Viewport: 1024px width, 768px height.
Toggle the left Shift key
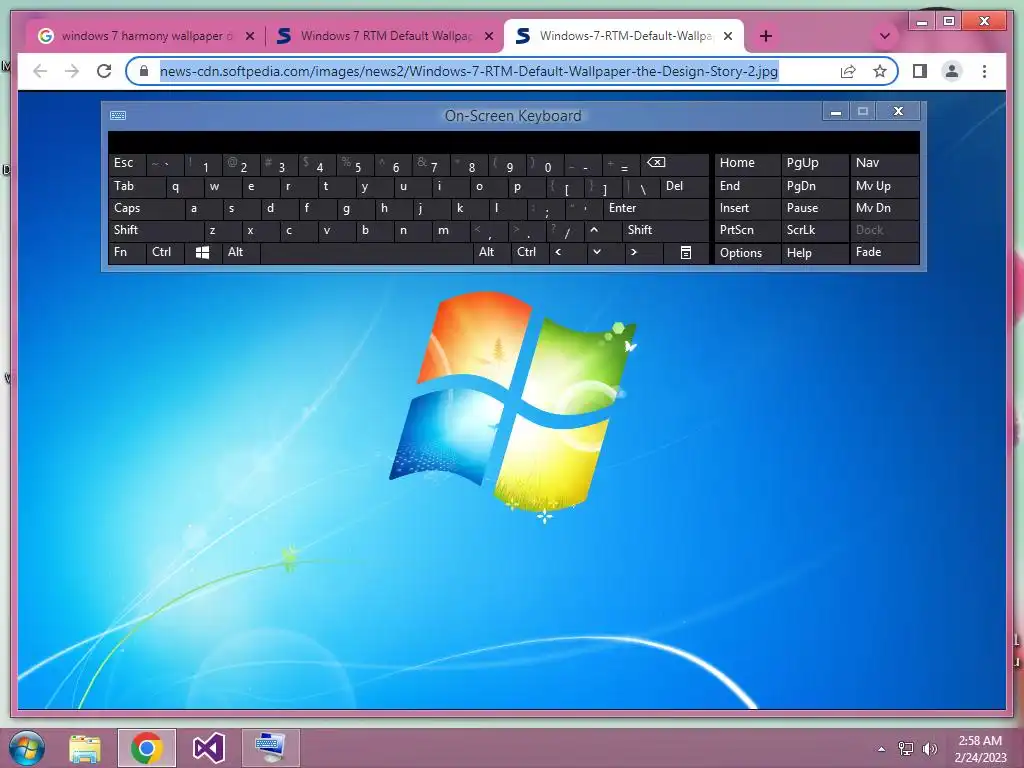click(155, 231)
